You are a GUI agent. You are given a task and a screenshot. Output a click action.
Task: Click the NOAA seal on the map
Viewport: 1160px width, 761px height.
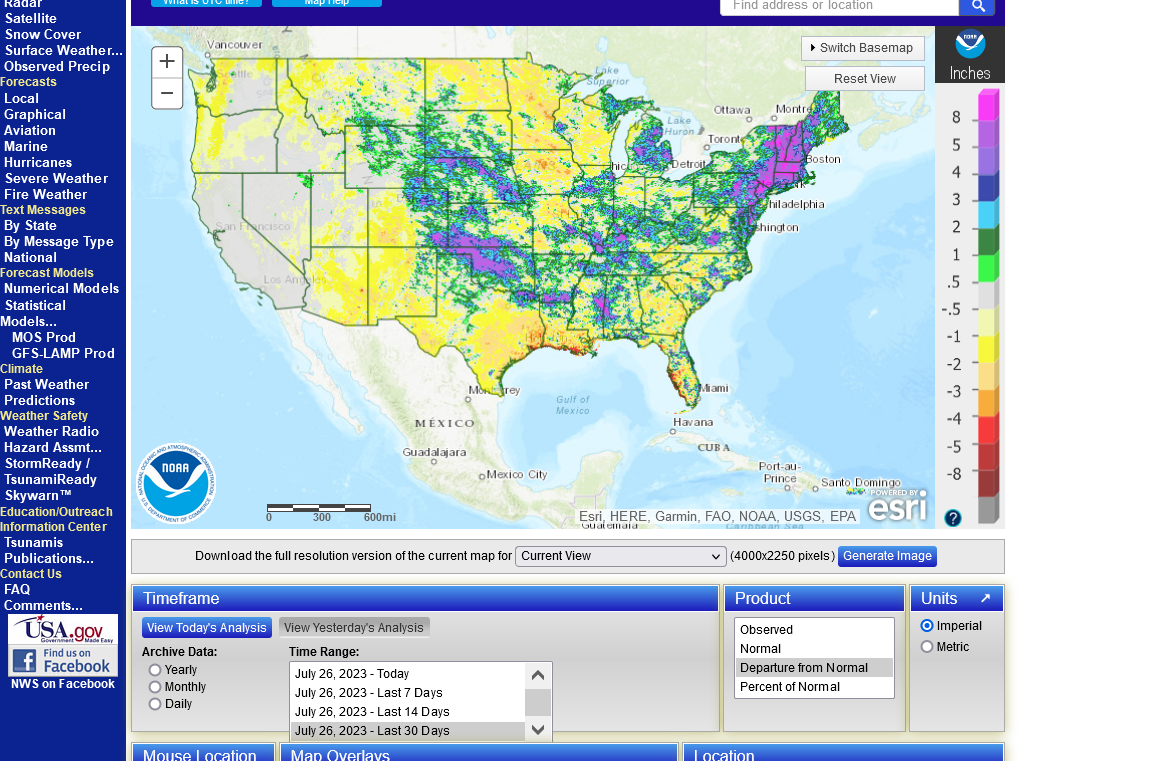pyautogui.click(x=176, y=483)
